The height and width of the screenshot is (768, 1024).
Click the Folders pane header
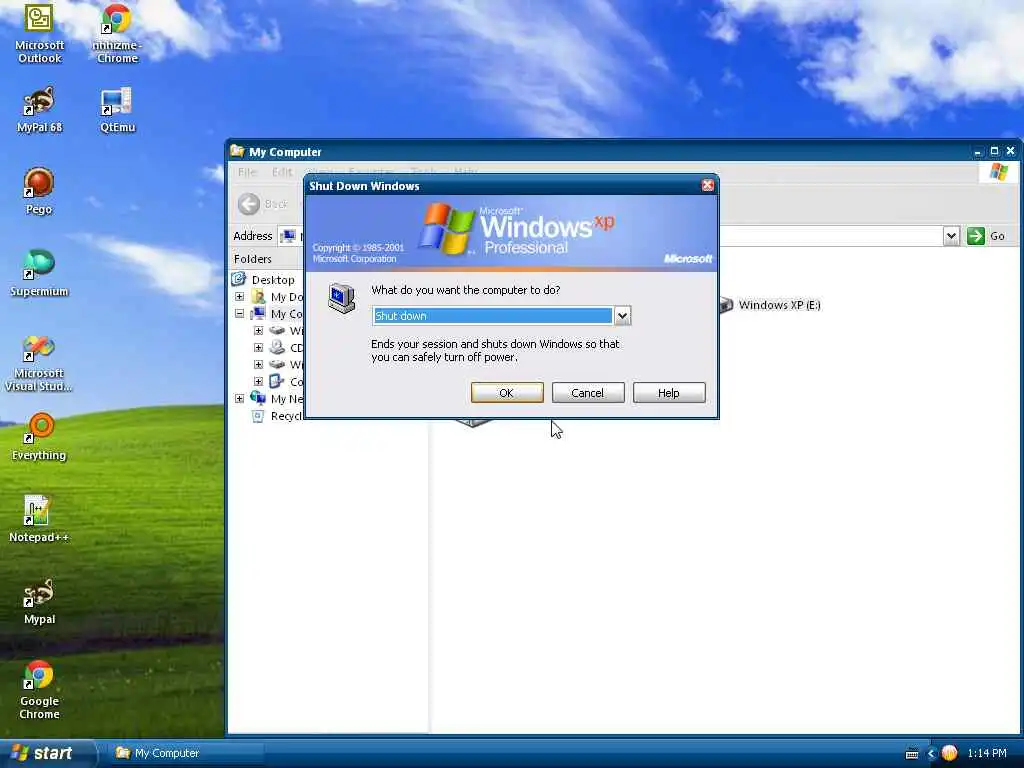(253, 259)
